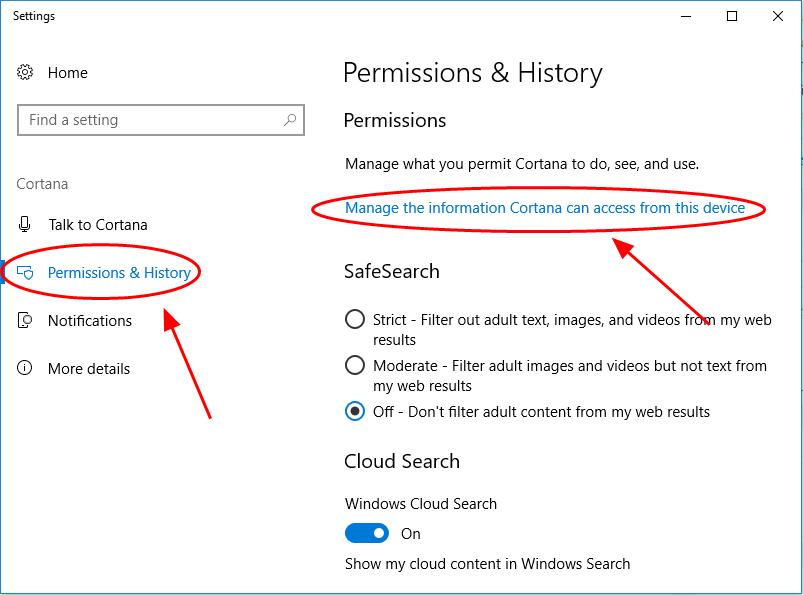Select Off SafeSearch radio button

coord(355,411)
